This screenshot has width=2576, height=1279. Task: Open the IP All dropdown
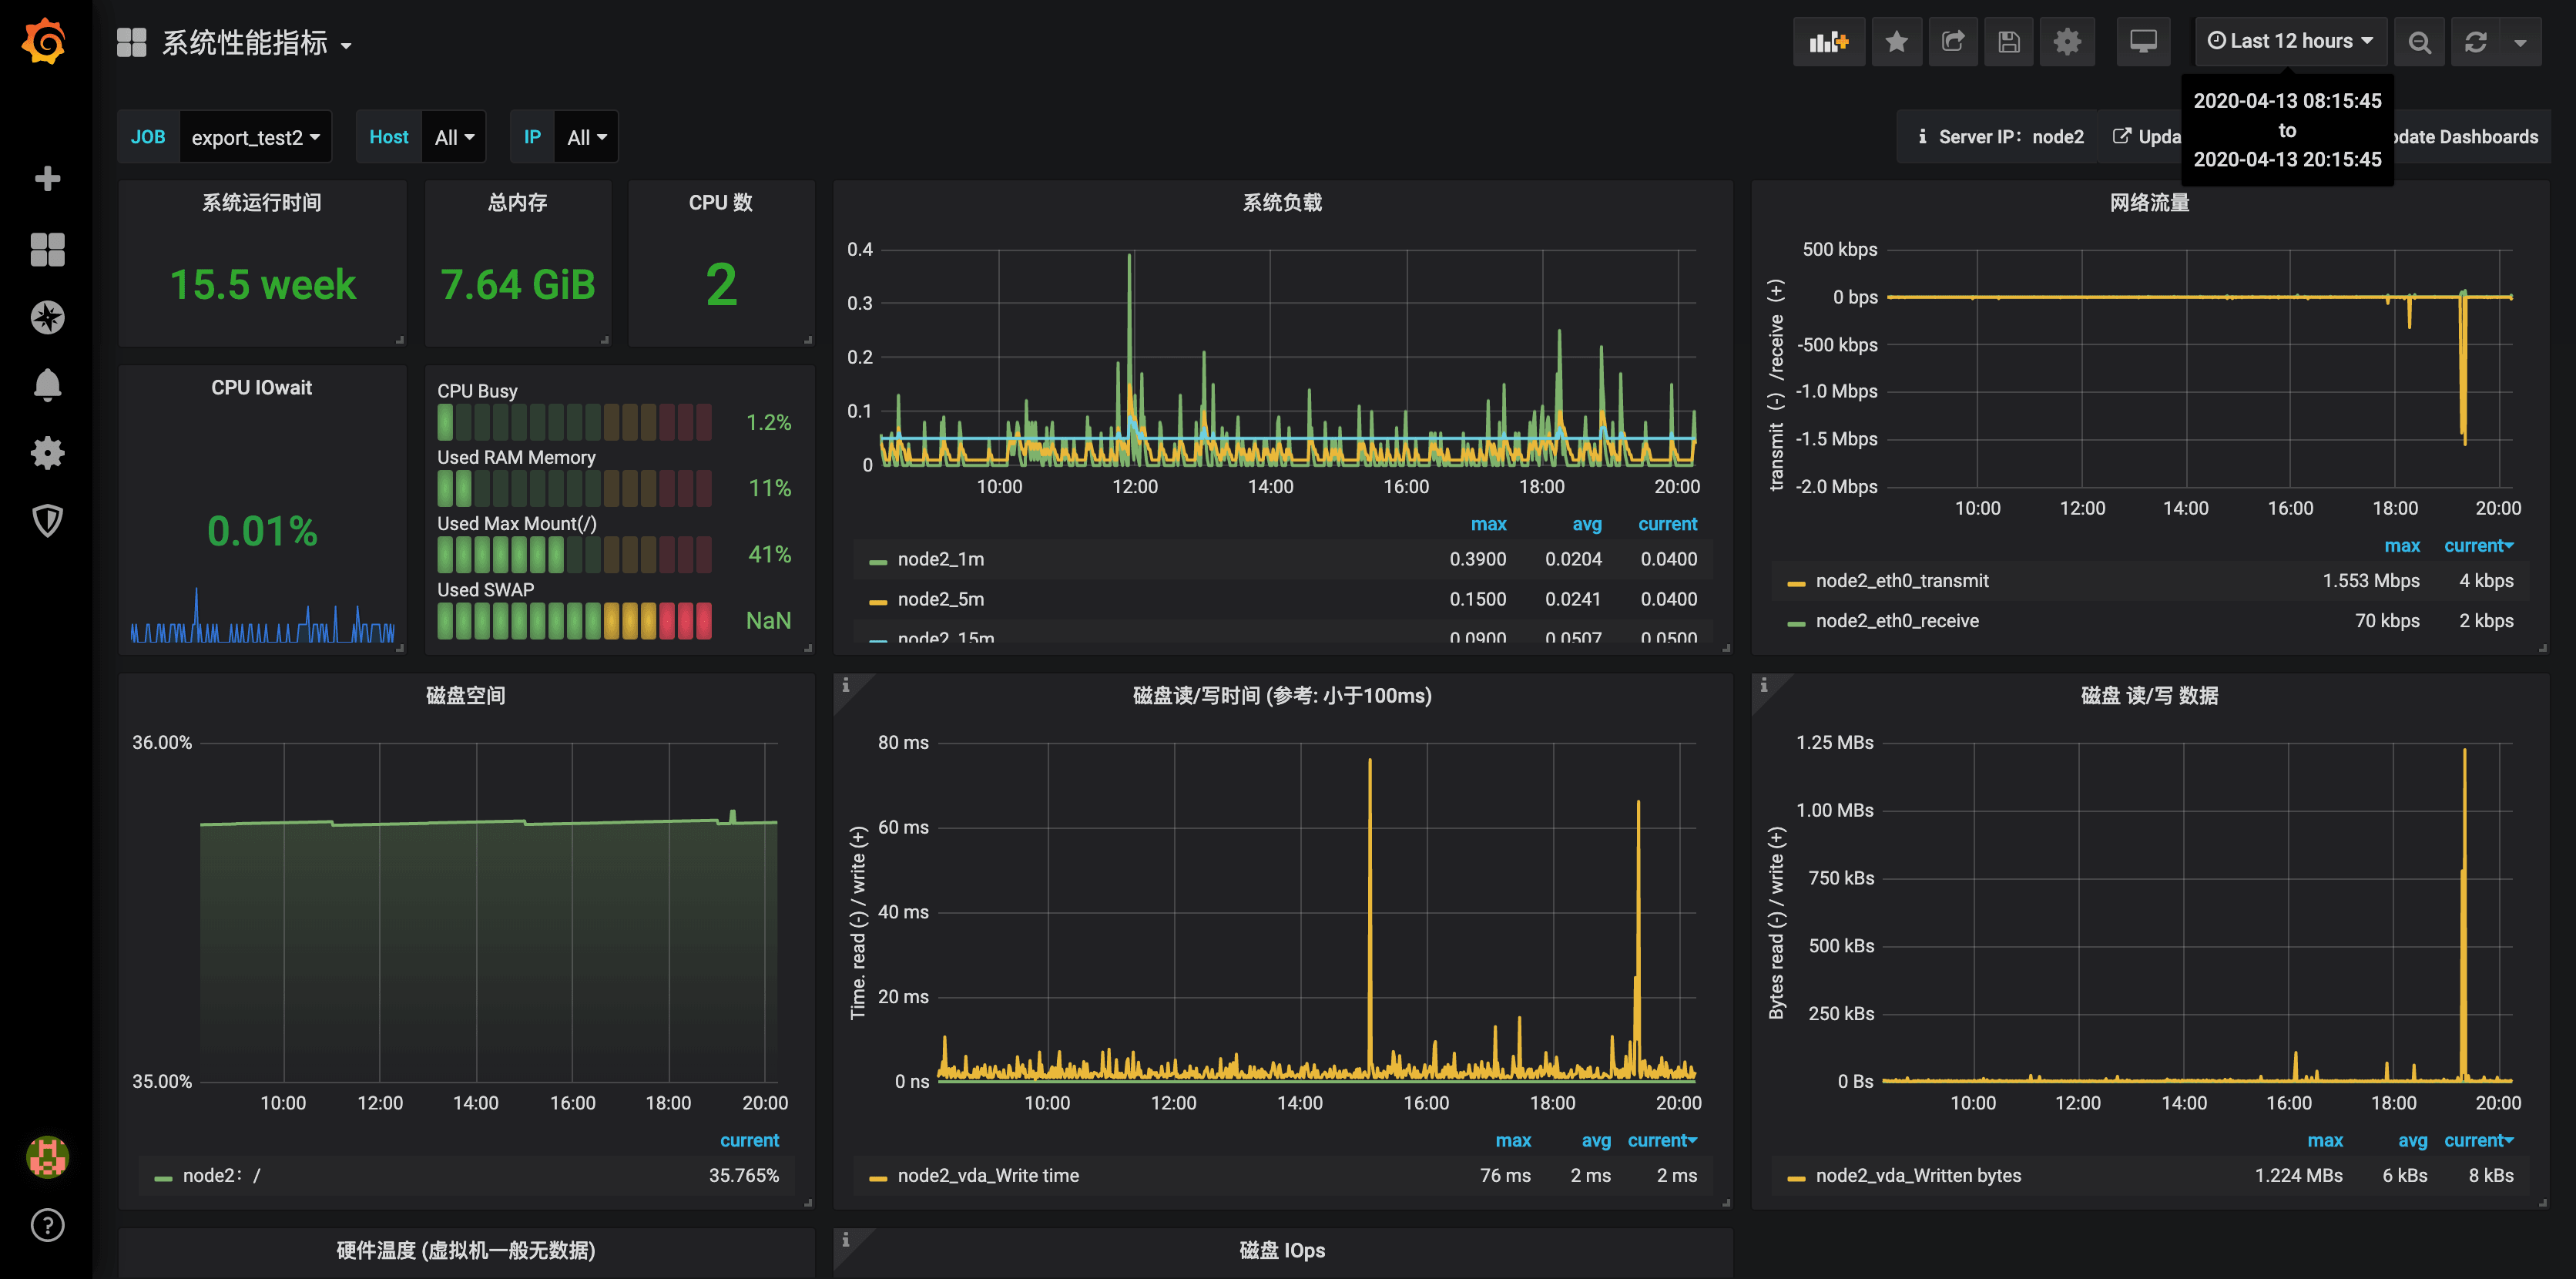pyautogui.click(x=587, y=137)
